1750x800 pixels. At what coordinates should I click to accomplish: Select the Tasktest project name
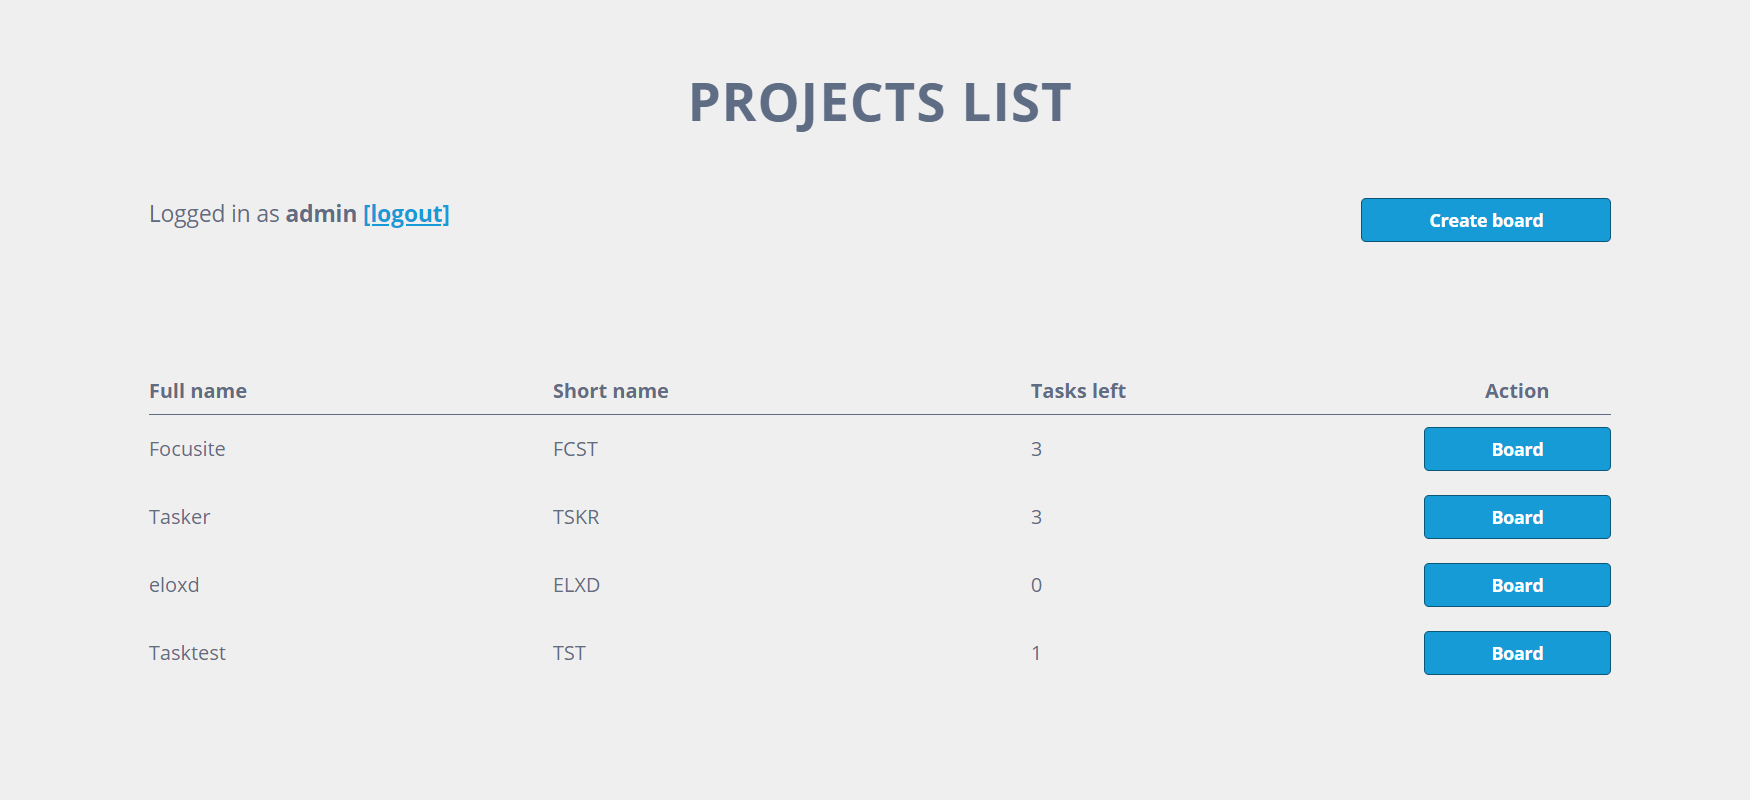[x=187, y=653]
